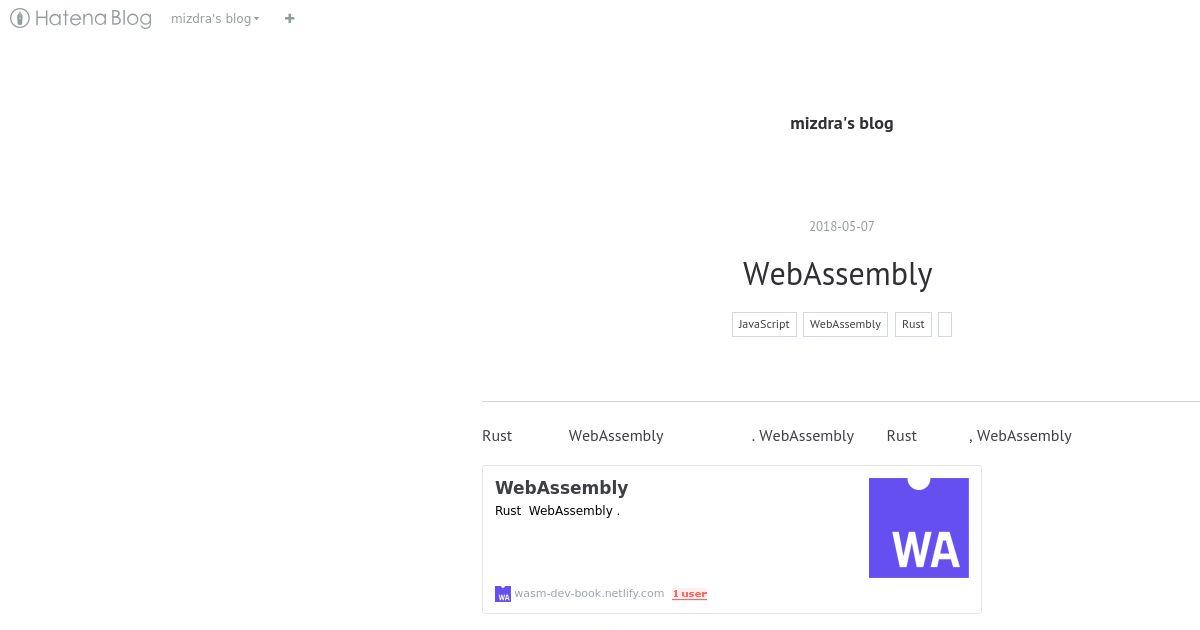1200x630 pixels.
Task: Expand the mizdra's blog header dropdown
Action: pos(215,18)
